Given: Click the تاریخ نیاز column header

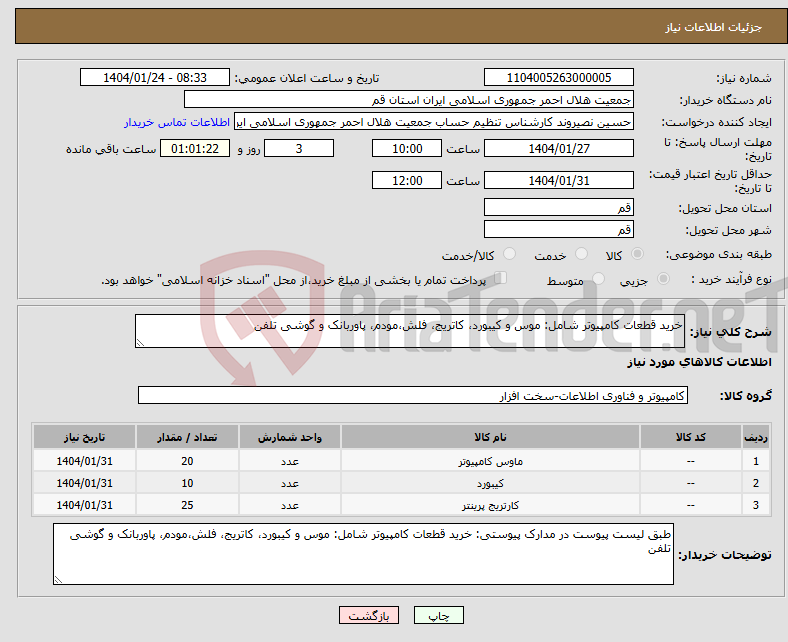Looking at the screenshot, I should 84,437.
